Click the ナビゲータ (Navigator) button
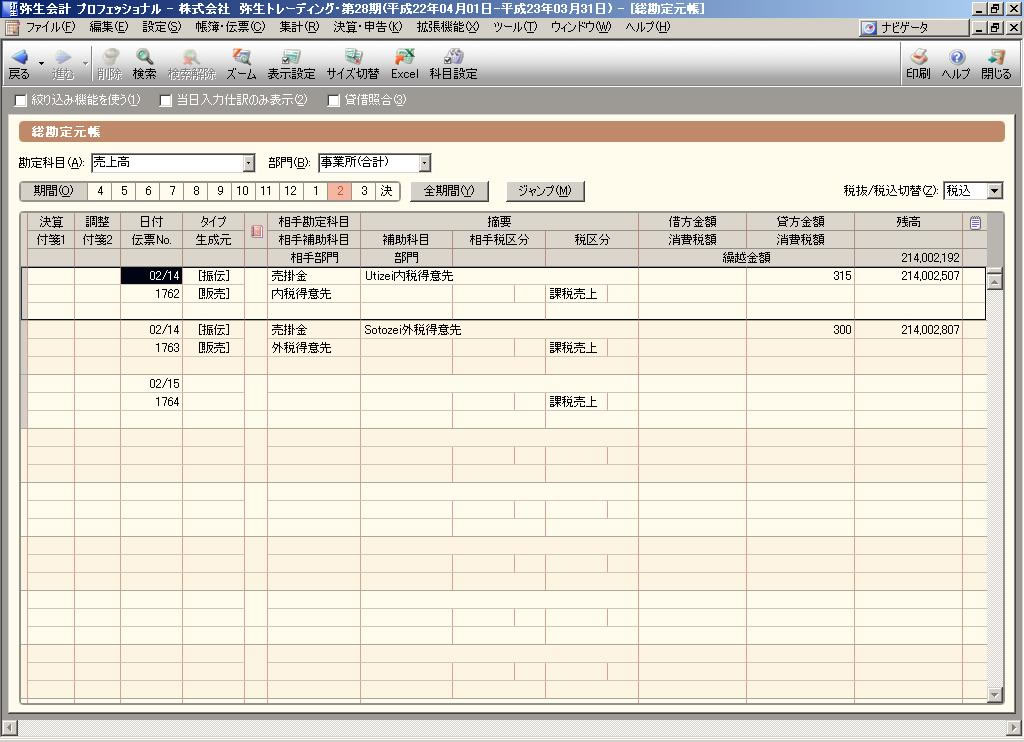 pos(914,27)
